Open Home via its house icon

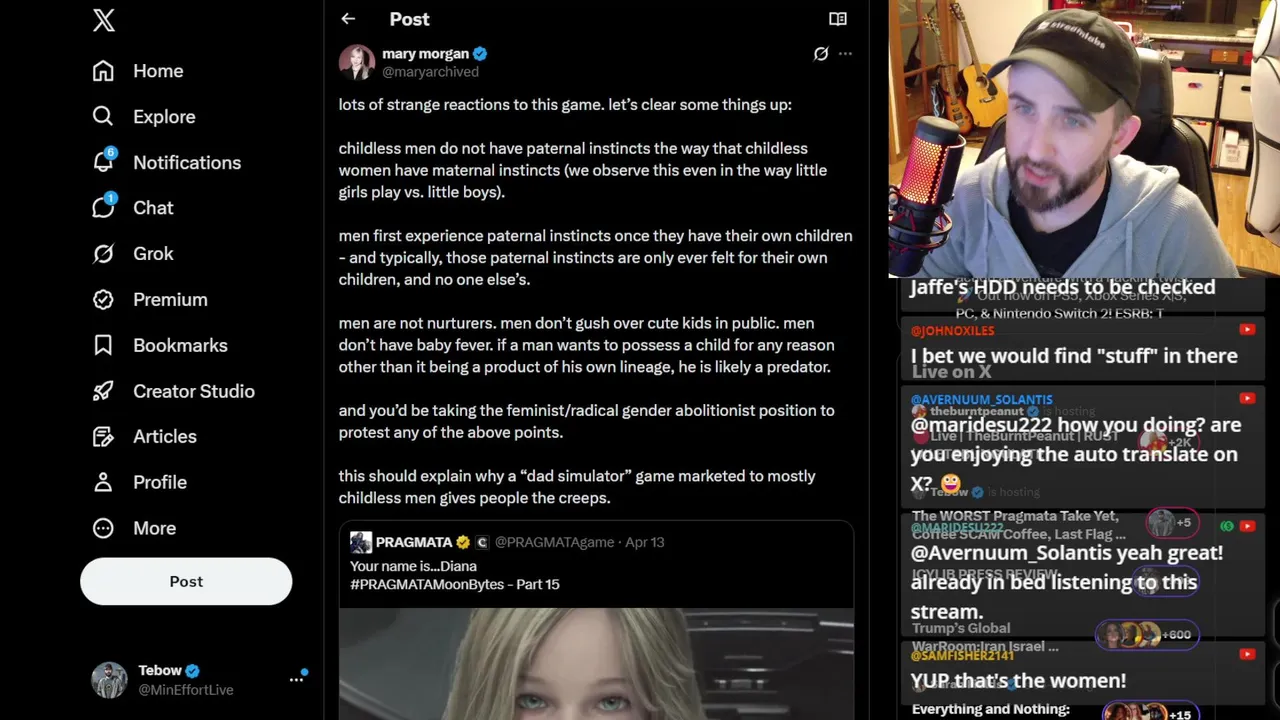pos(103,71)
